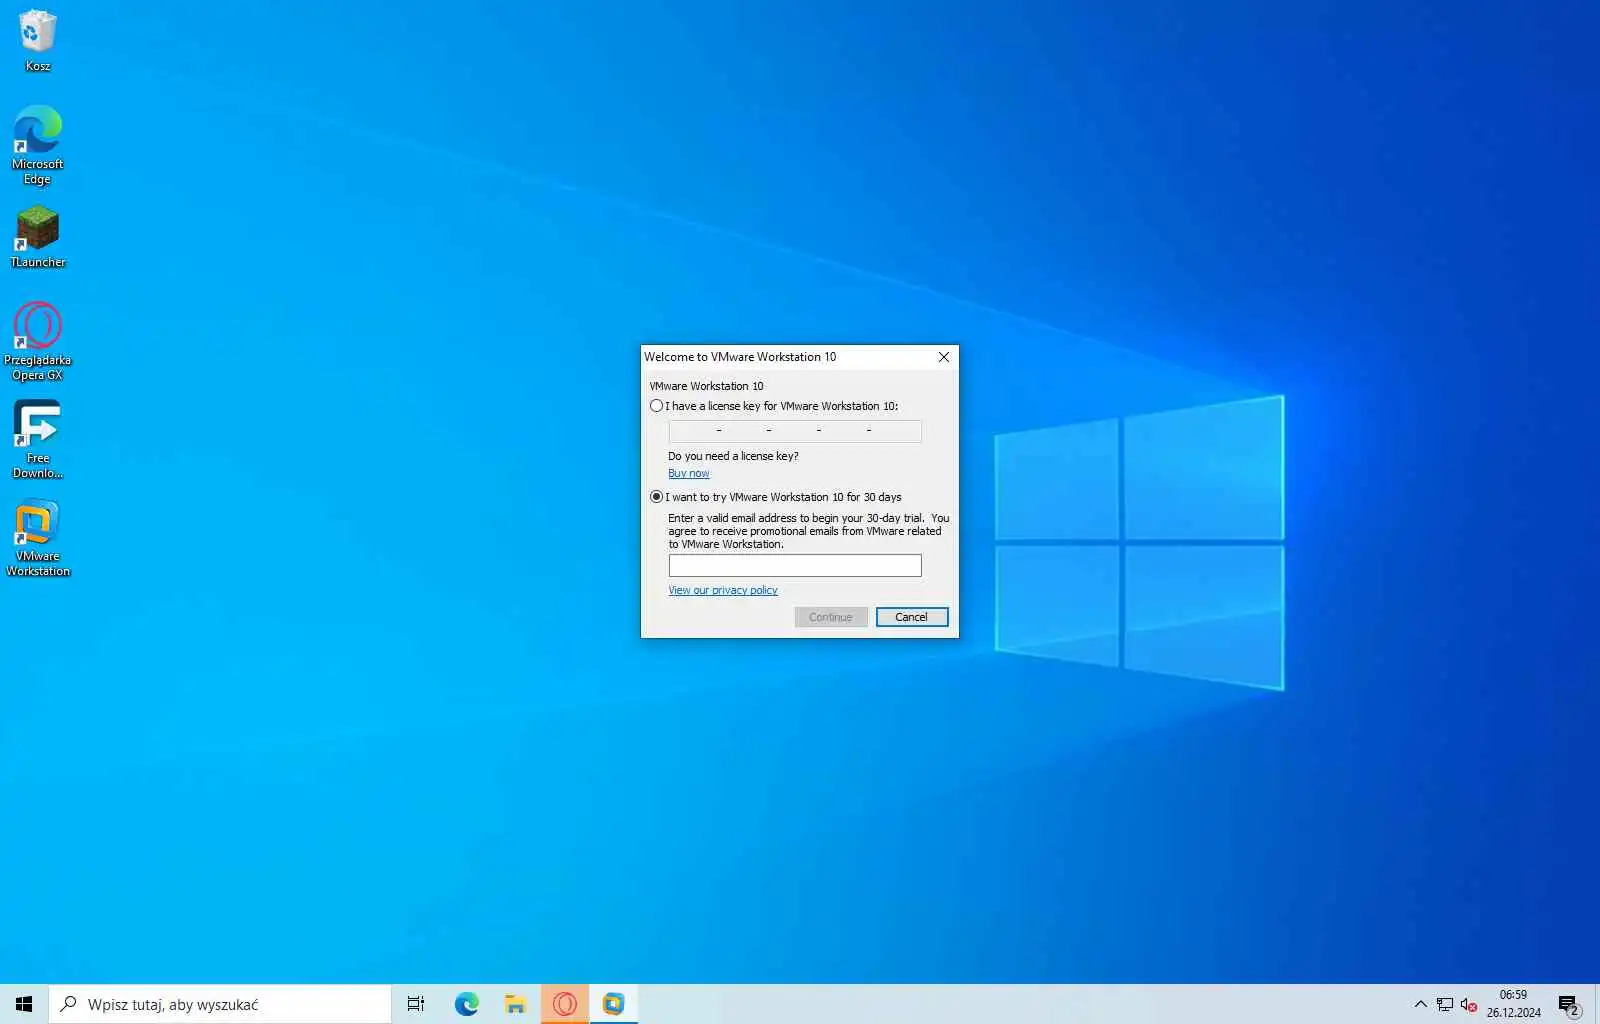Show hidden system tray icons

[1420, 1004]
